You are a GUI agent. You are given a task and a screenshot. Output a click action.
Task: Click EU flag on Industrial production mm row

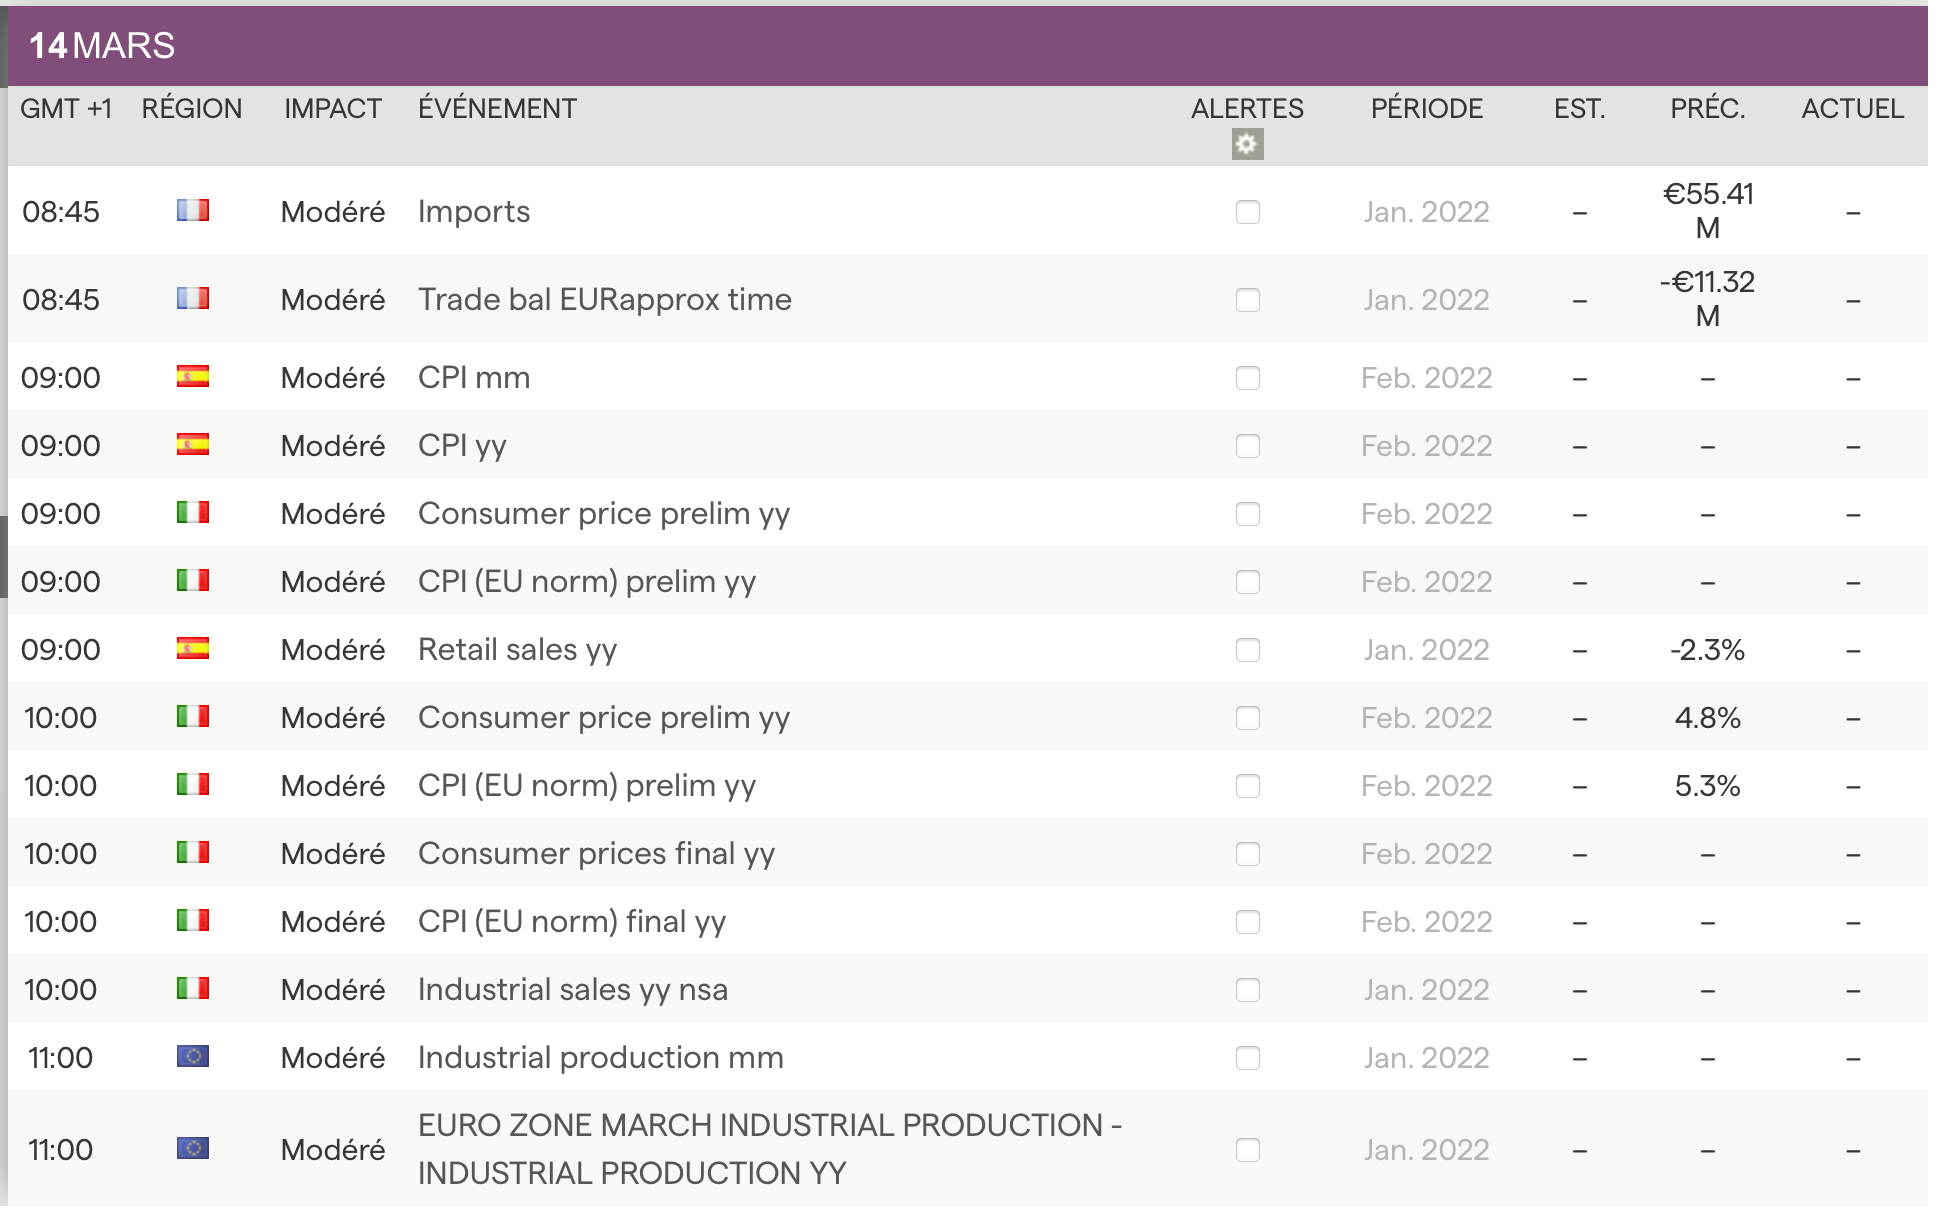(x=193, y=1057)
